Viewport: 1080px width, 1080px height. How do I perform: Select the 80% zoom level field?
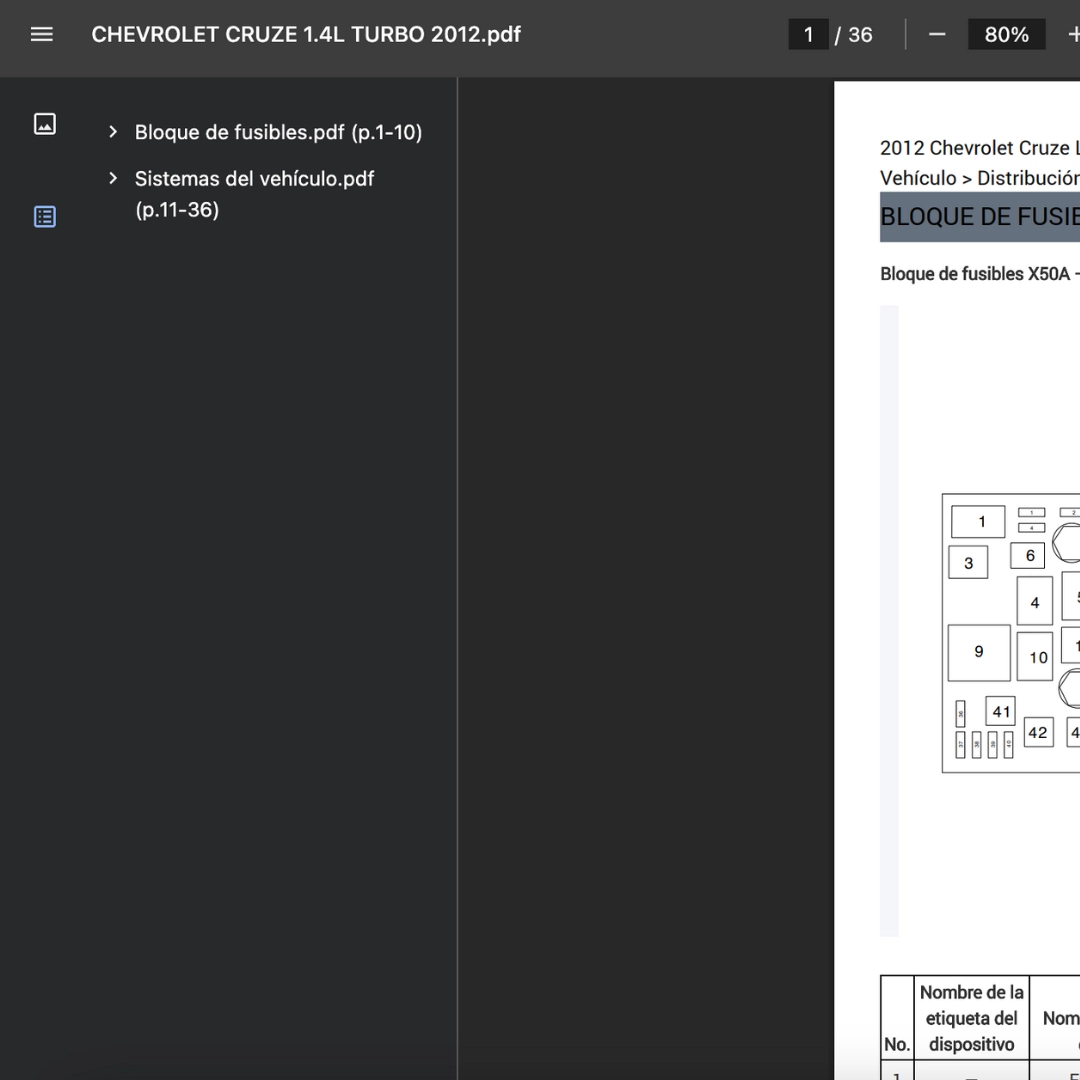click(1006, 35)
